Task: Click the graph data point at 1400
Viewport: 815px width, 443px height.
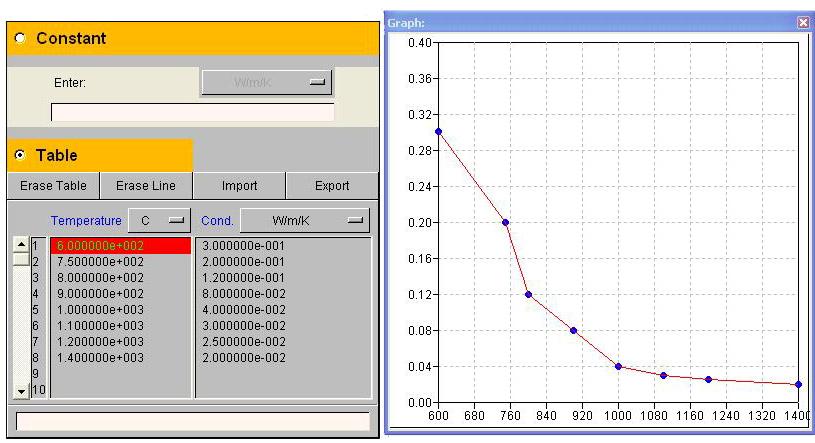Action: click(798, 385)
